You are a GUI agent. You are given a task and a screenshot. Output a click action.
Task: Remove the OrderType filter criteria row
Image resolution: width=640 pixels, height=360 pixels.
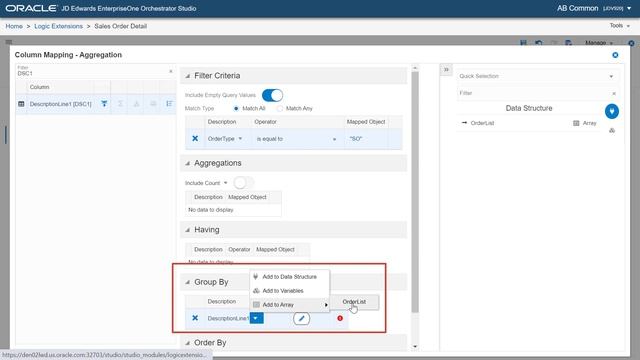(195, 138)
